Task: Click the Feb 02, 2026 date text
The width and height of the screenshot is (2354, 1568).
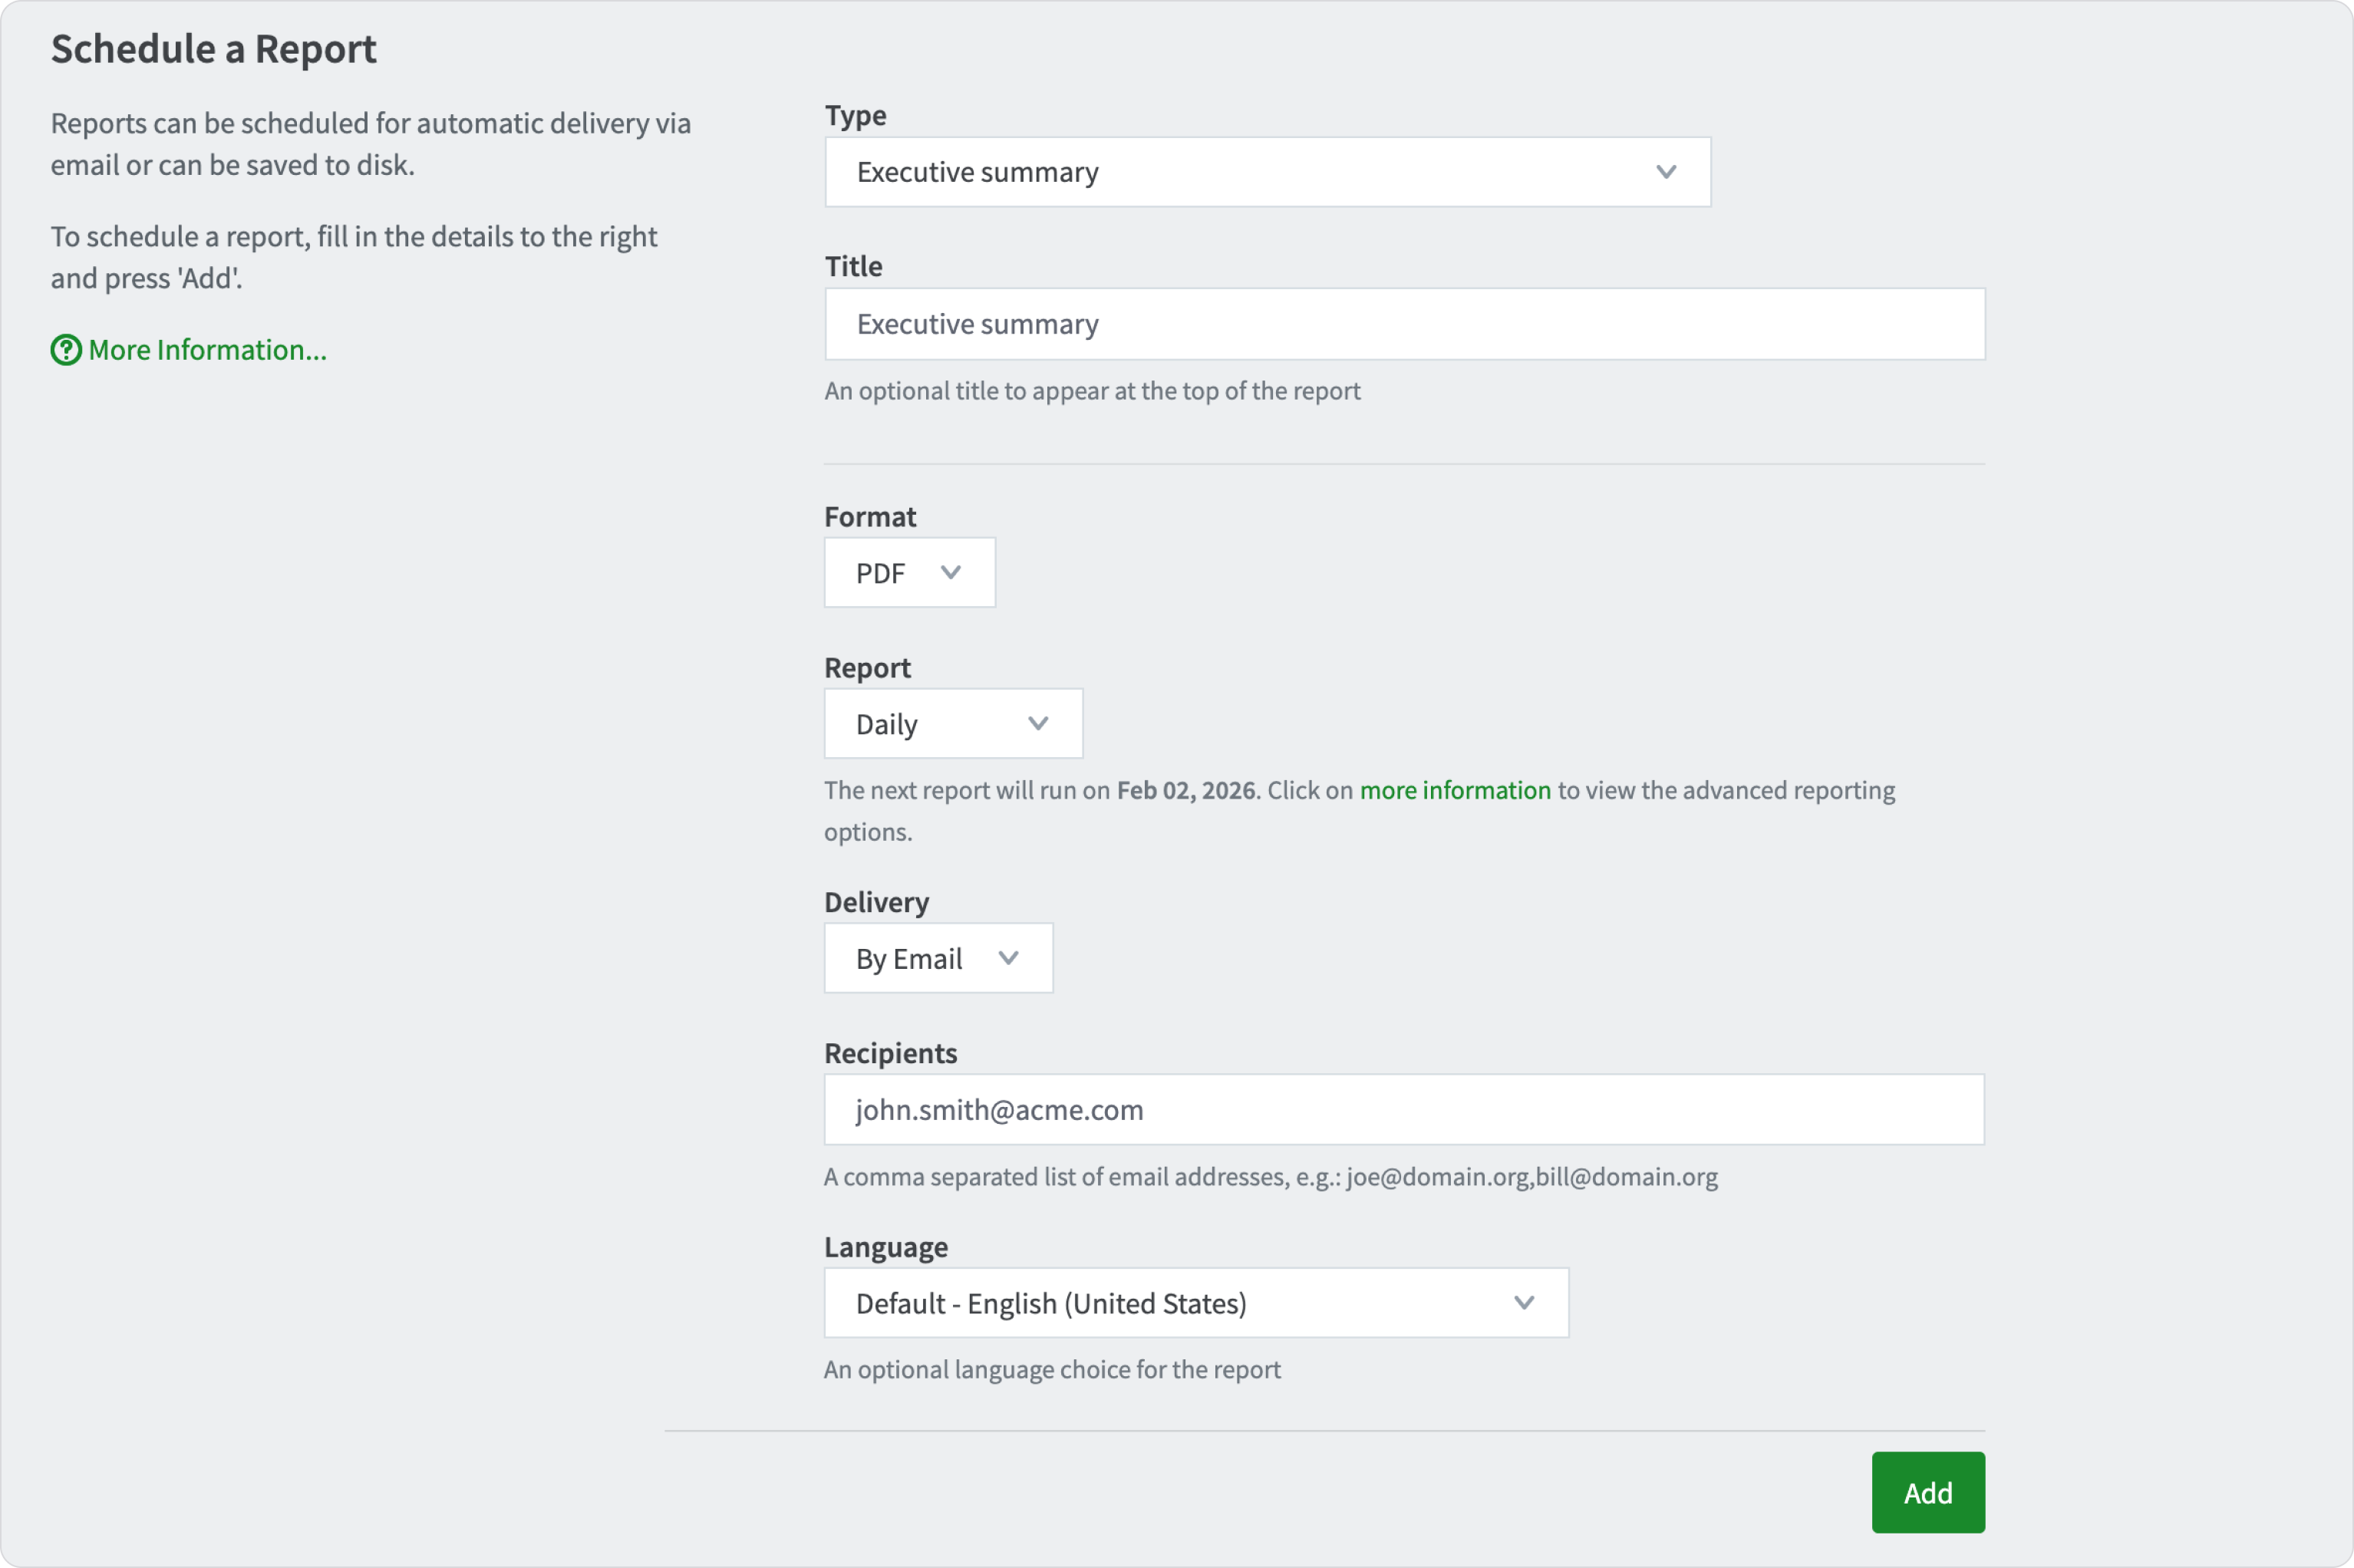Action: (1186, 789)
